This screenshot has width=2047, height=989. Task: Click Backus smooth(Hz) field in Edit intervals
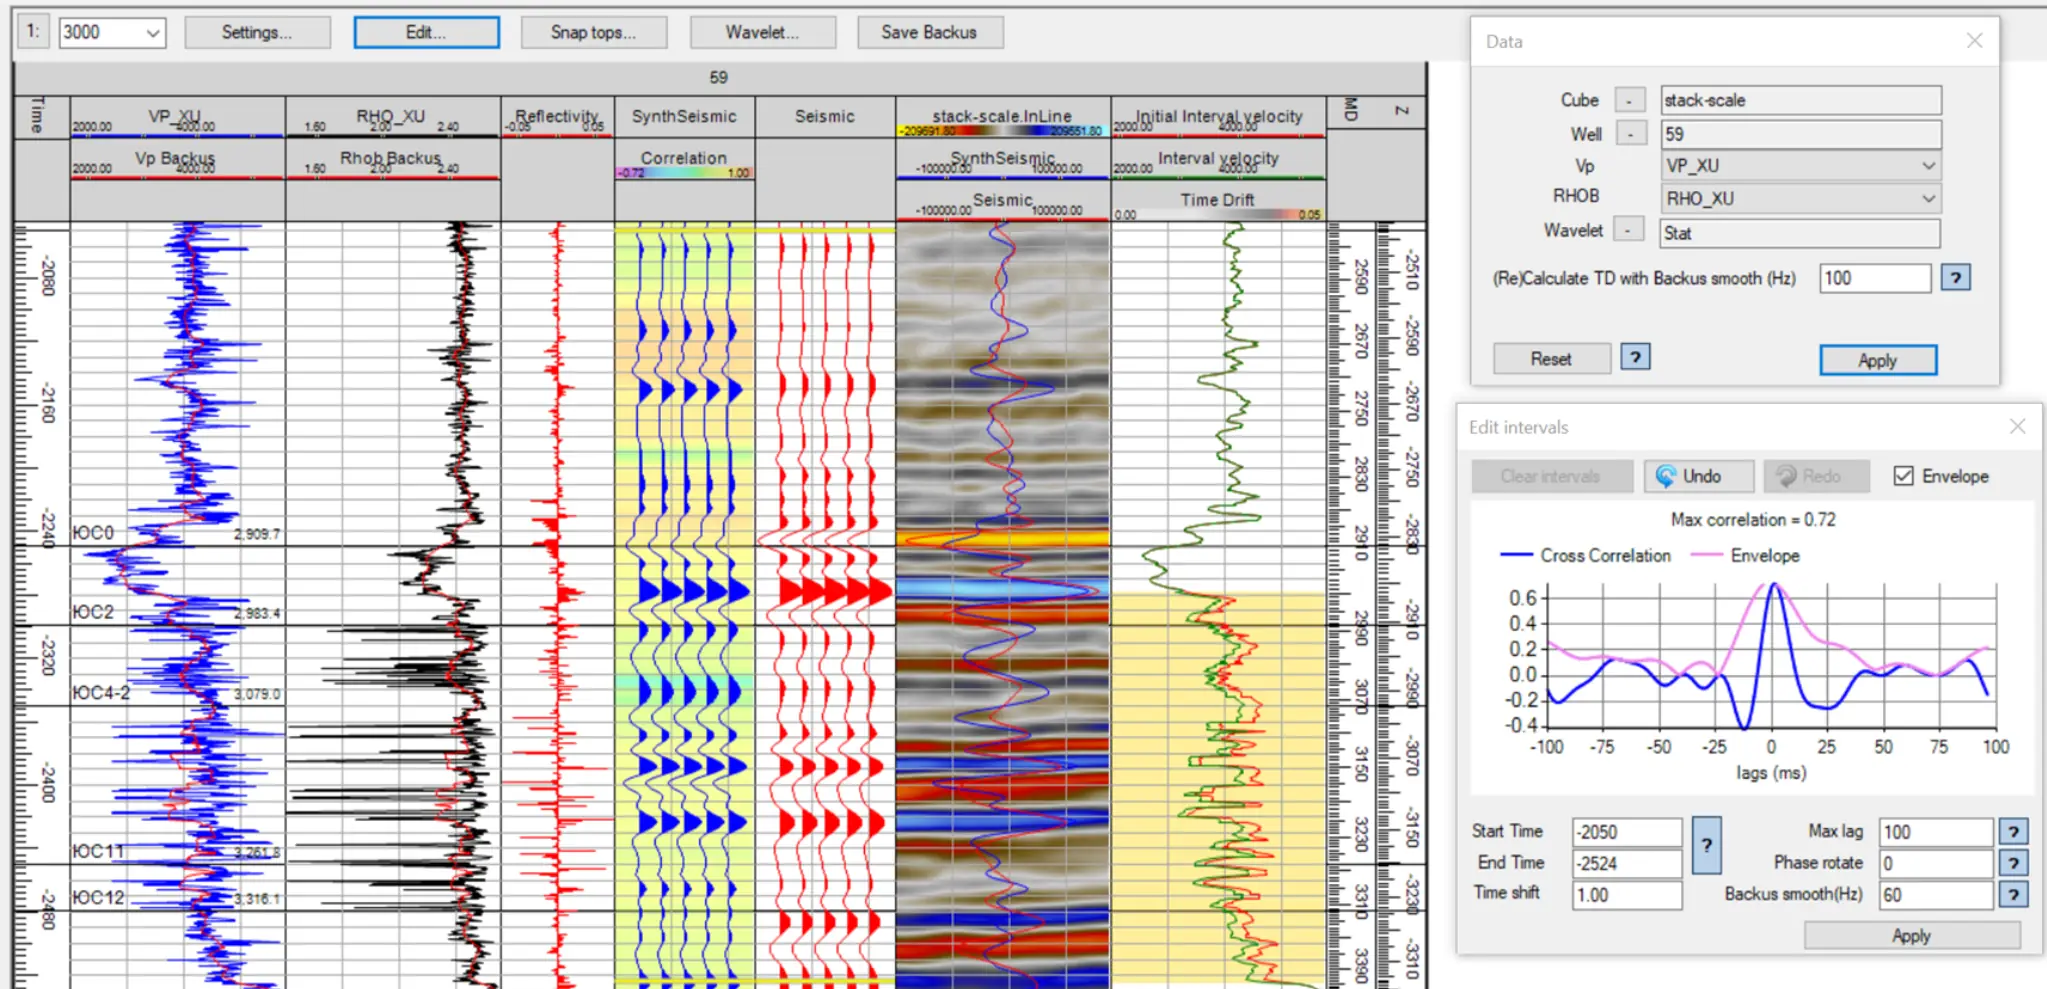point(1936,895)
